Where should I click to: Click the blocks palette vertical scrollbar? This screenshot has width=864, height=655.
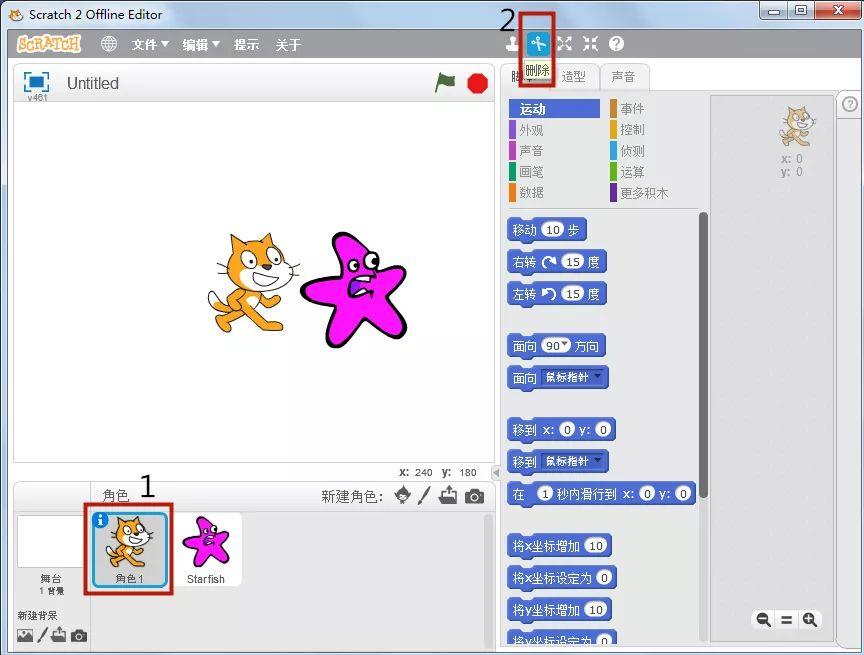(x=703, y=353)
